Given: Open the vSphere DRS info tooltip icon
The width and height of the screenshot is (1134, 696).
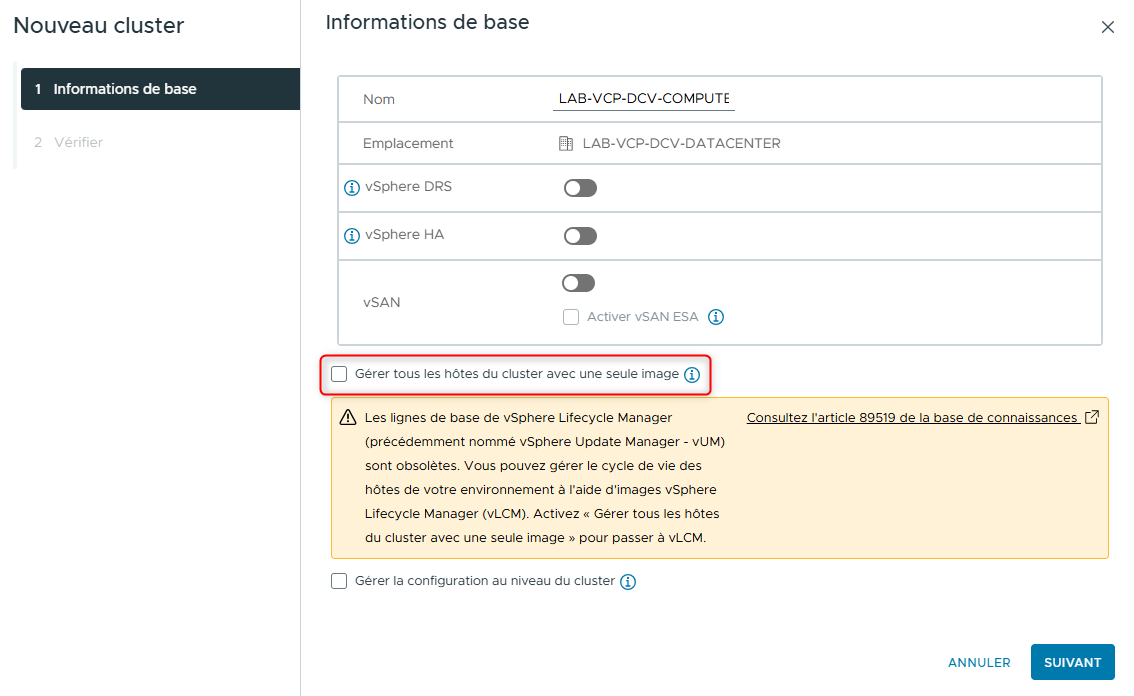Looking at the screenshot, I should [x=351, y=187].
